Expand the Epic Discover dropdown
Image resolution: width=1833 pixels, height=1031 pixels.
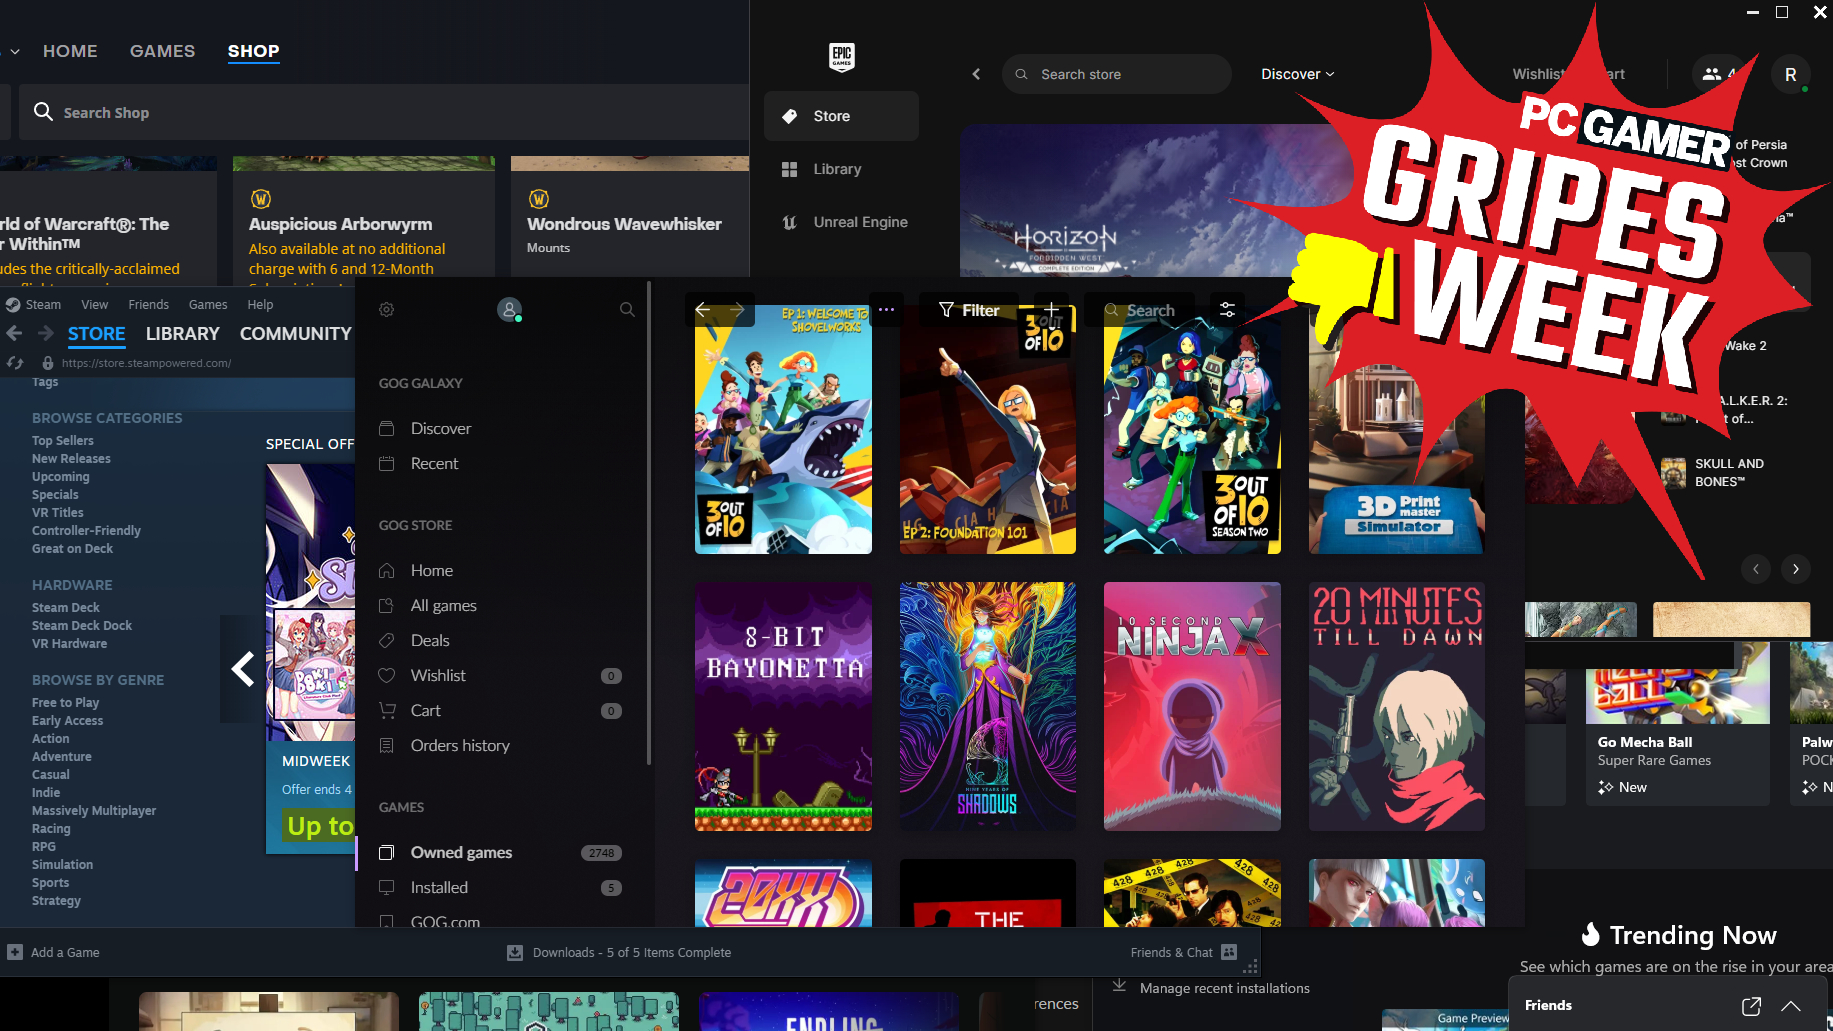tap(1297, 74)
